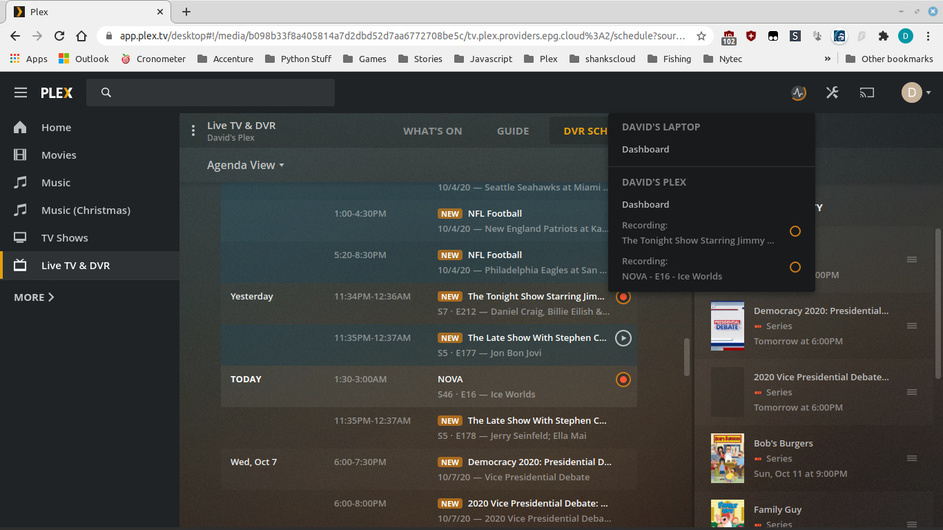Open TV Shows library
Screen dimensions: 943x530
click(90, 238)
